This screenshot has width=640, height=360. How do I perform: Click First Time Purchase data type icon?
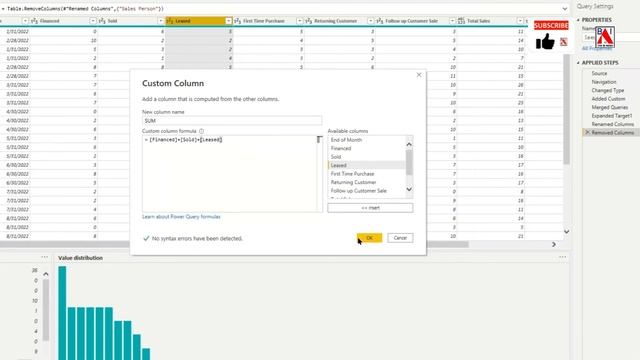[x=238, y=21]
